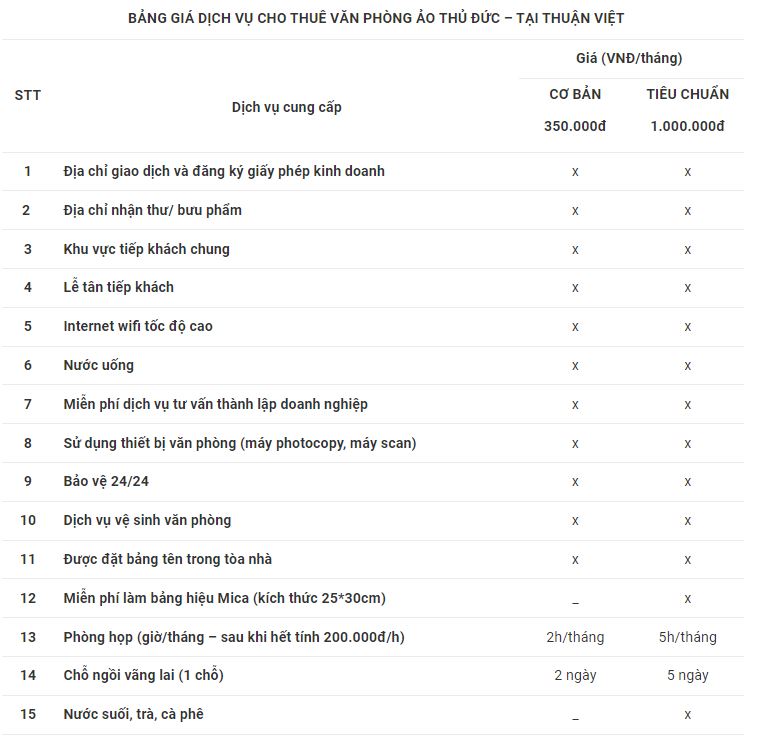Select the STT column header
This screenshot has width=782, height=736.
(27, 95)
